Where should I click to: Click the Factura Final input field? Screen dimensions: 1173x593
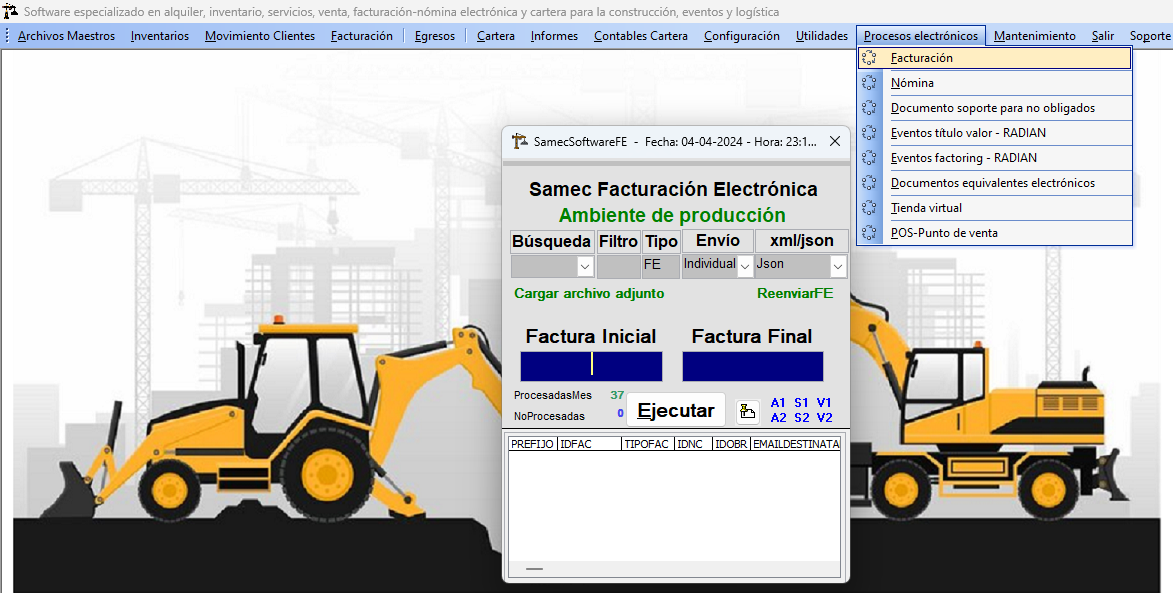tap(753, 366)
